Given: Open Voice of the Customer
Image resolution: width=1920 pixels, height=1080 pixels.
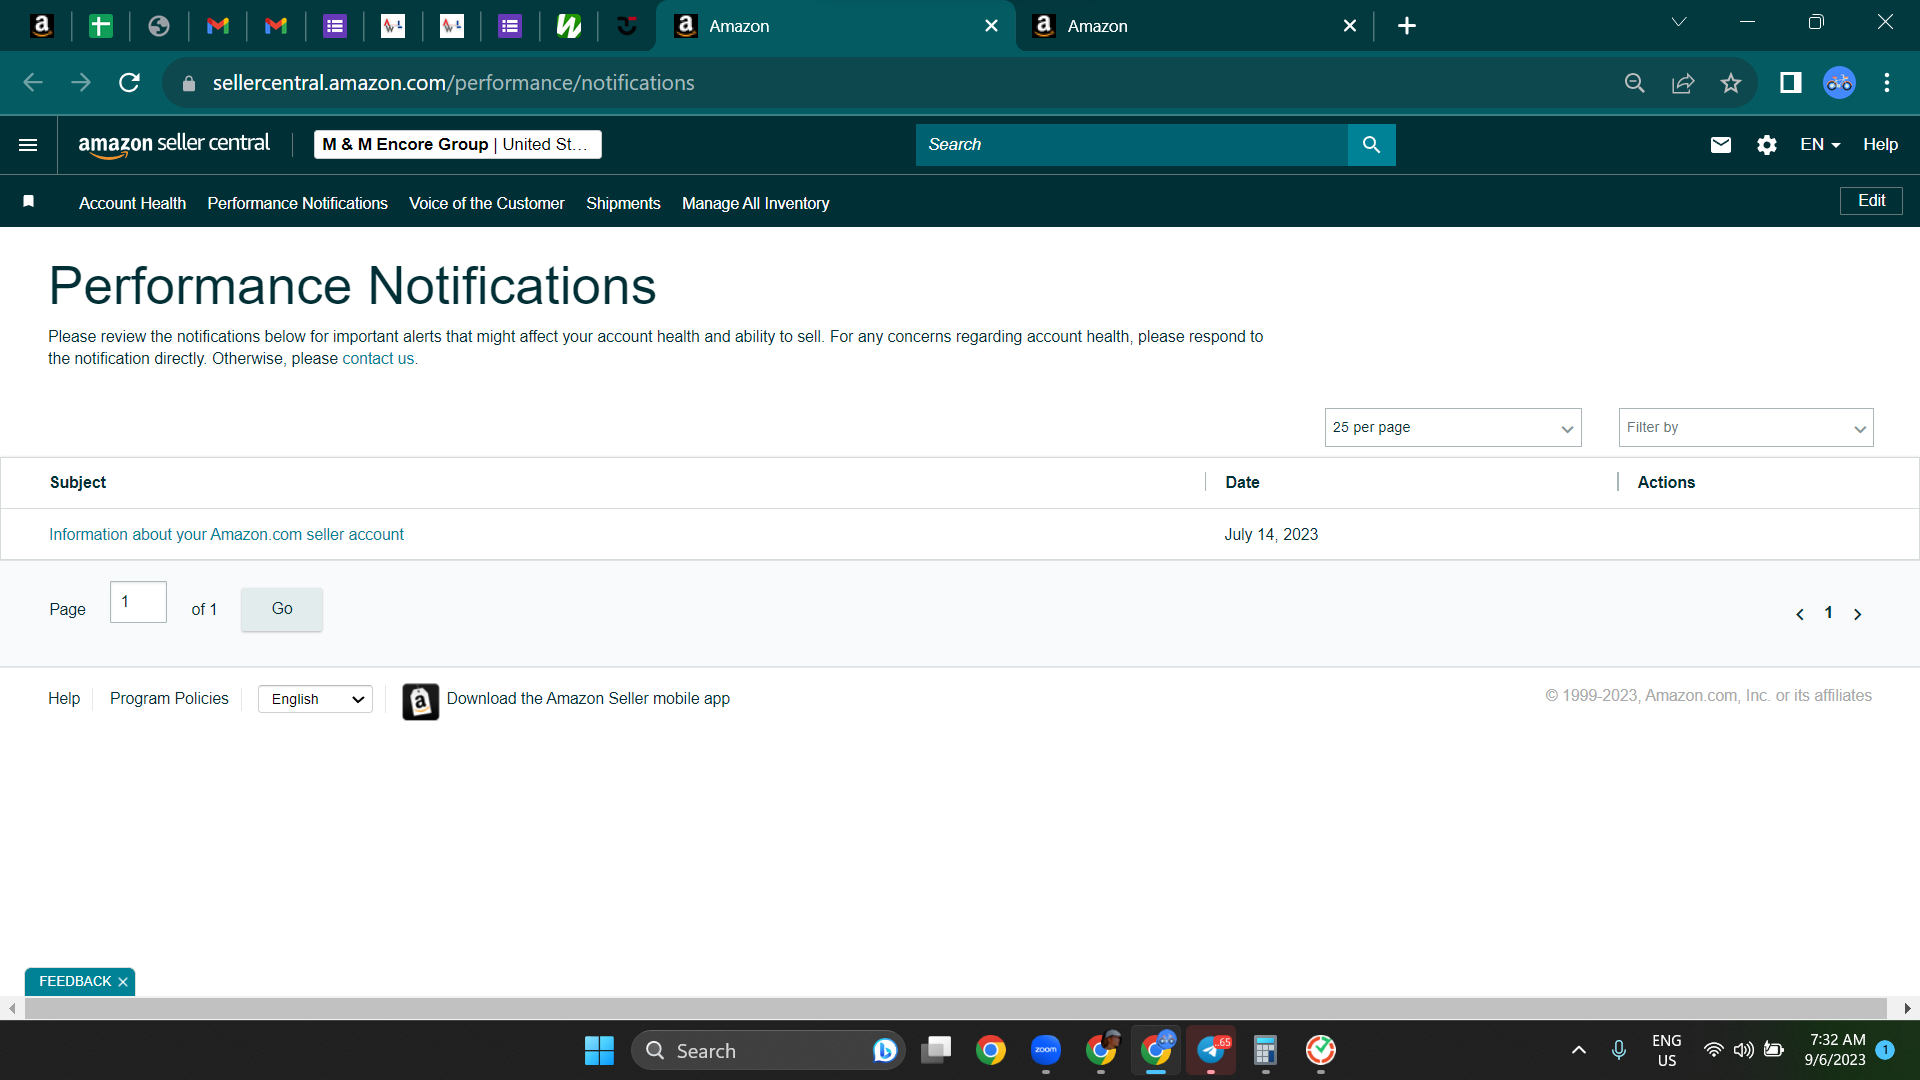Looking at the screenshot, I should (x=486, y=203).
